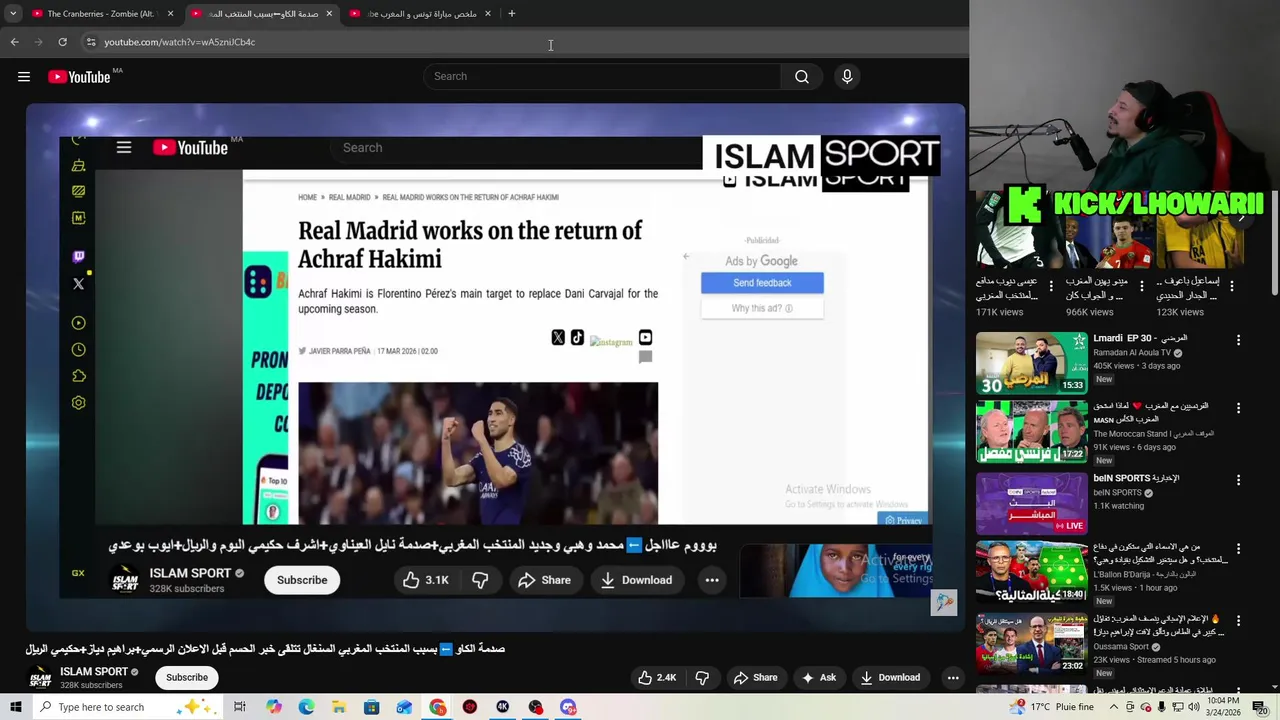This screenshot has height=720, width=1280.
Task: Go to the YouTube home logo
Action: tap(79, 77)
